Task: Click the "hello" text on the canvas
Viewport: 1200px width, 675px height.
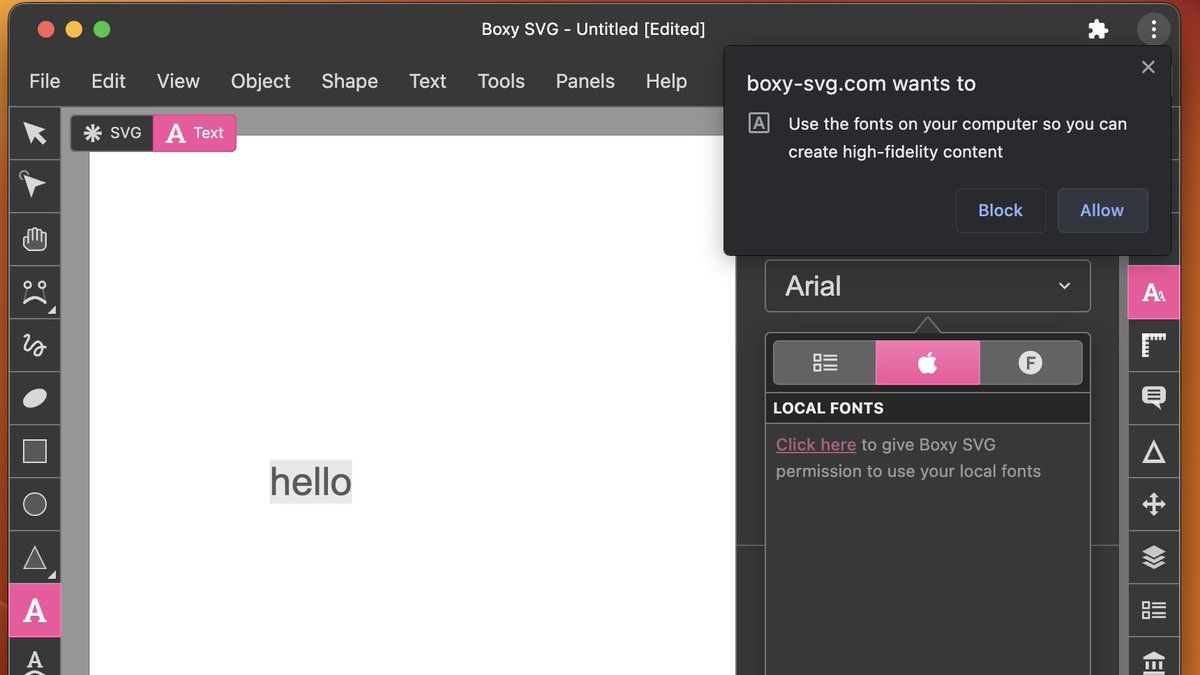Action: [311, 482]
